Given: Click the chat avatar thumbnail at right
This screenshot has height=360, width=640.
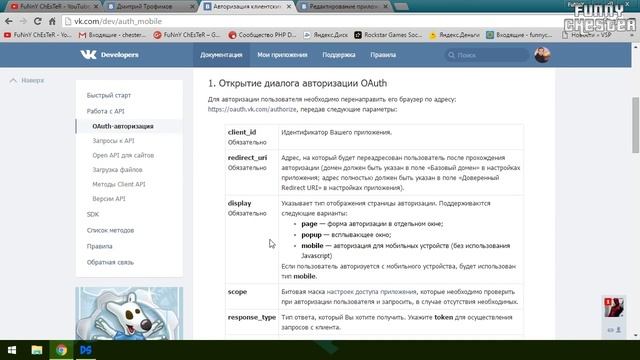Looking at the screenshot, I should tap(614, 307).
